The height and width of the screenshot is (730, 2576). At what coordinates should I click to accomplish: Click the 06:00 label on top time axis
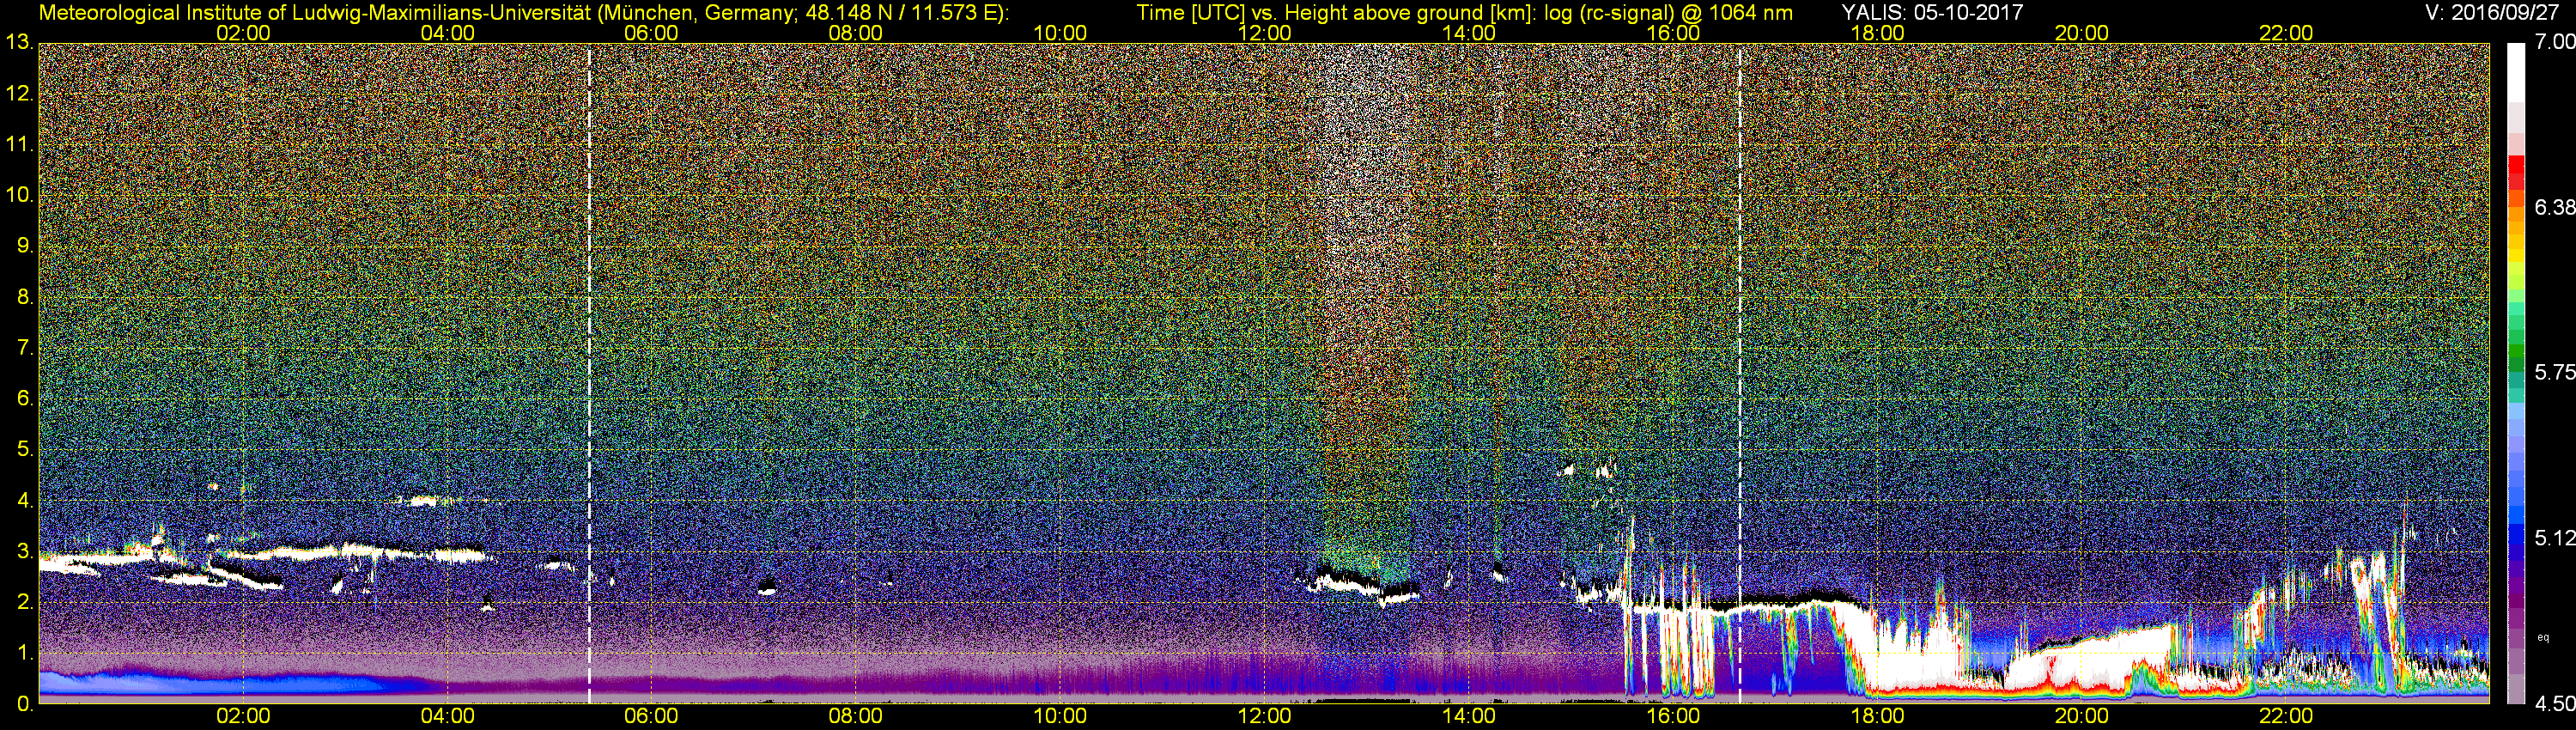coord(651,33)
